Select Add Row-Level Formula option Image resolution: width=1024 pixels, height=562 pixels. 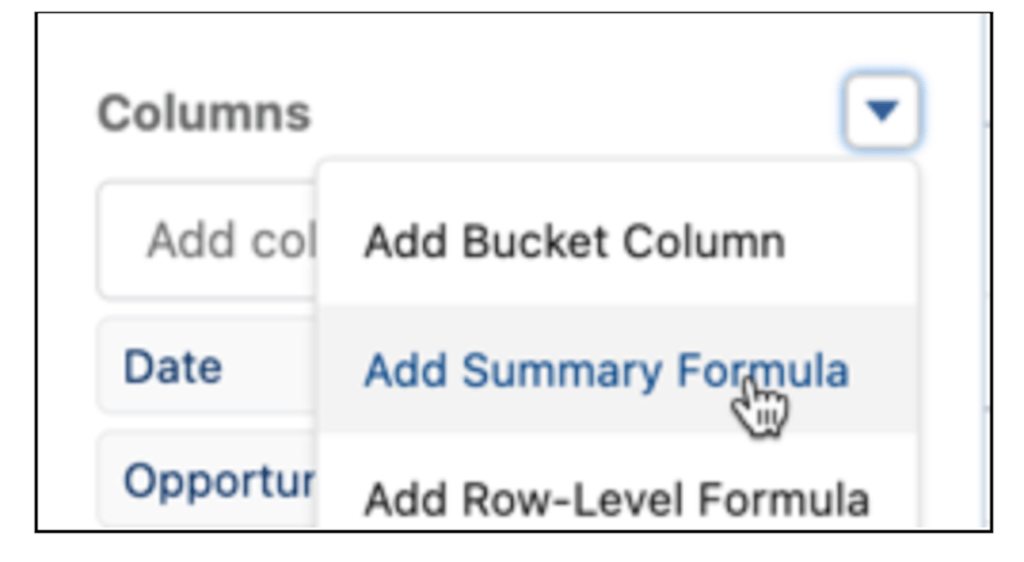(616, 498)
